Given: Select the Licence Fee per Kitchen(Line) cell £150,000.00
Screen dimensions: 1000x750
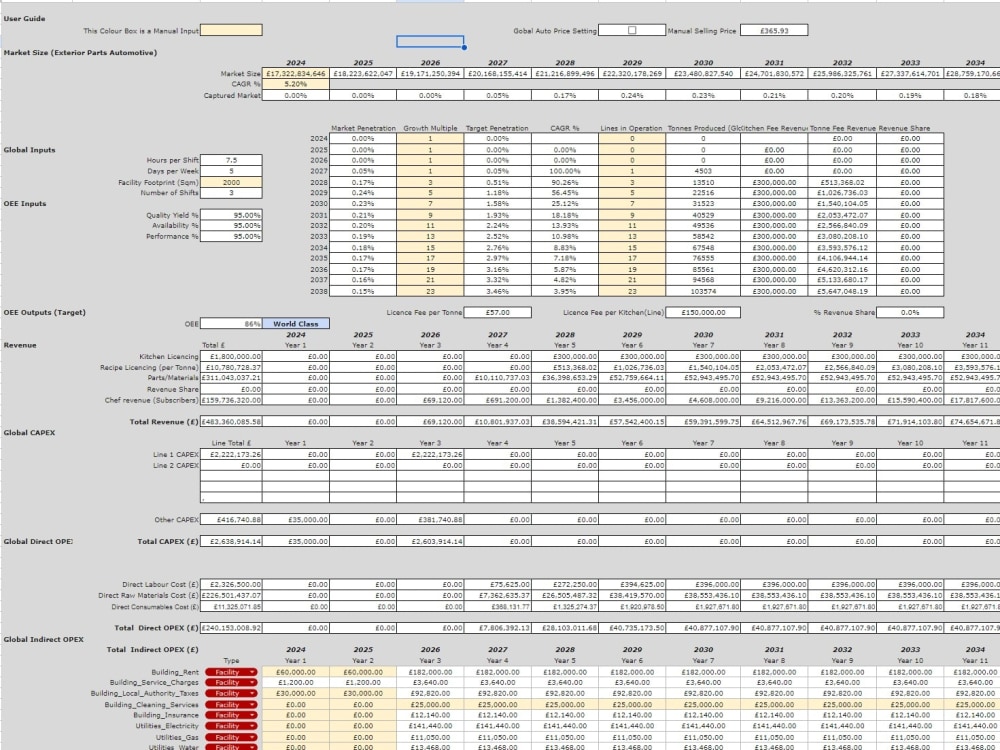Looking at the screenshot, I should [x=703, y=312].
